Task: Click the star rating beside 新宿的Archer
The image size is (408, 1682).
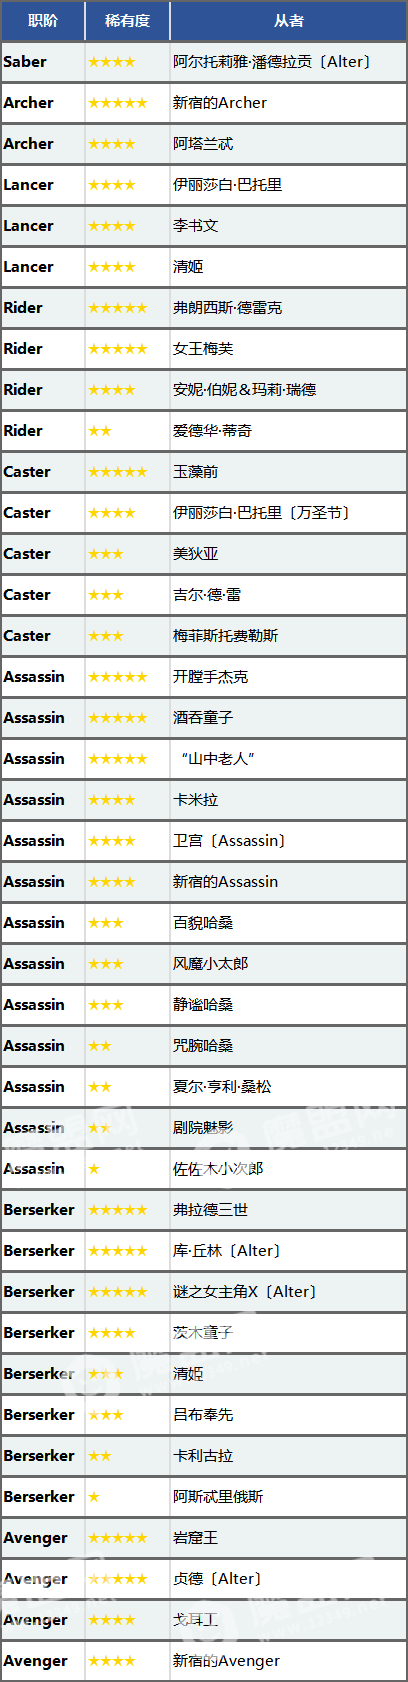Action: pyautogui.click(x=117, y=103)
